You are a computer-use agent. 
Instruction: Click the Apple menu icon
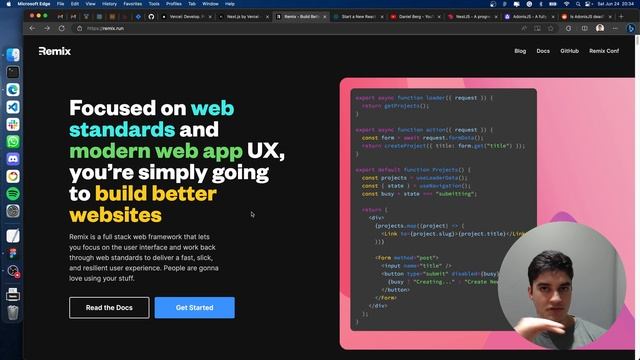coord(8,4)
